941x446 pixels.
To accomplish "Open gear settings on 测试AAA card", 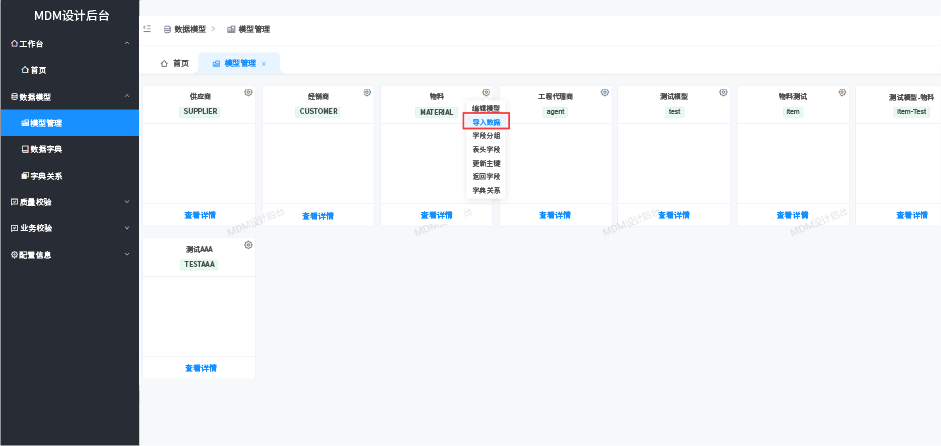I will [x=248, y=245].
